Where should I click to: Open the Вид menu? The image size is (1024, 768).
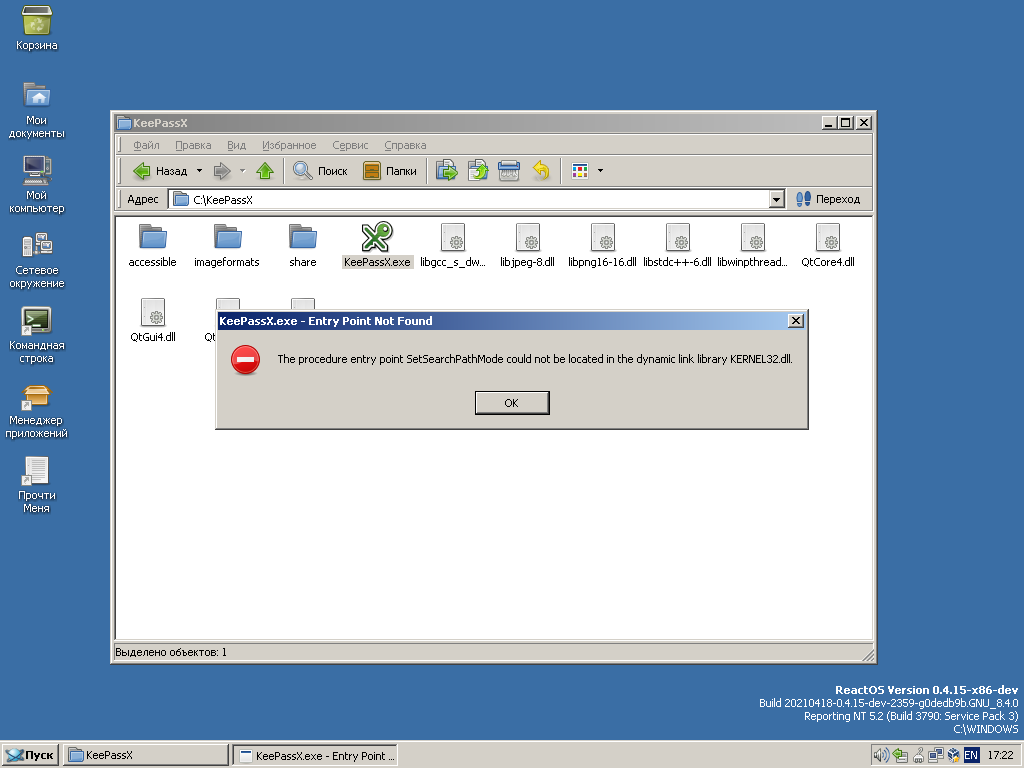tap(236, 145)
